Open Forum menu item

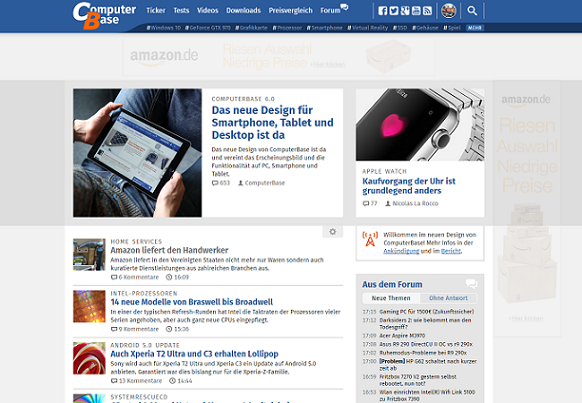coord(330,10)
